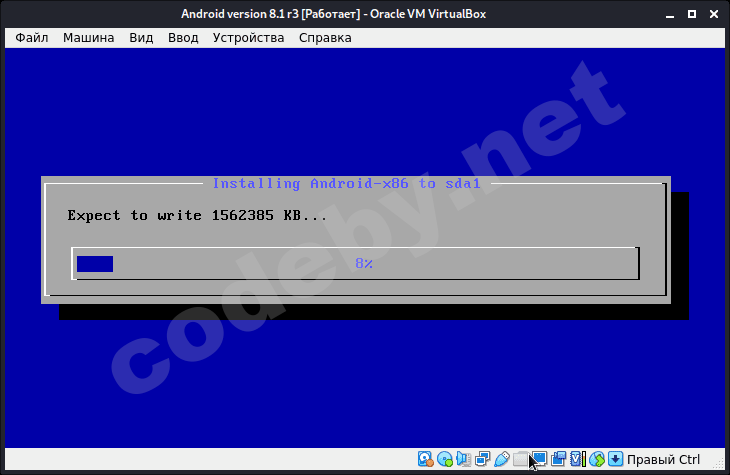Open the Устройства menu
This screenshot has height=475, width=730.
[x=248, y=38]
